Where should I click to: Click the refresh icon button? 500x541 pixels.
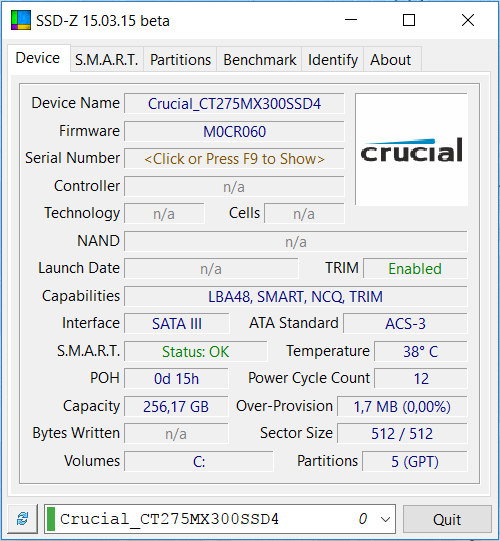pyautogui.click(x=23, y=519)
